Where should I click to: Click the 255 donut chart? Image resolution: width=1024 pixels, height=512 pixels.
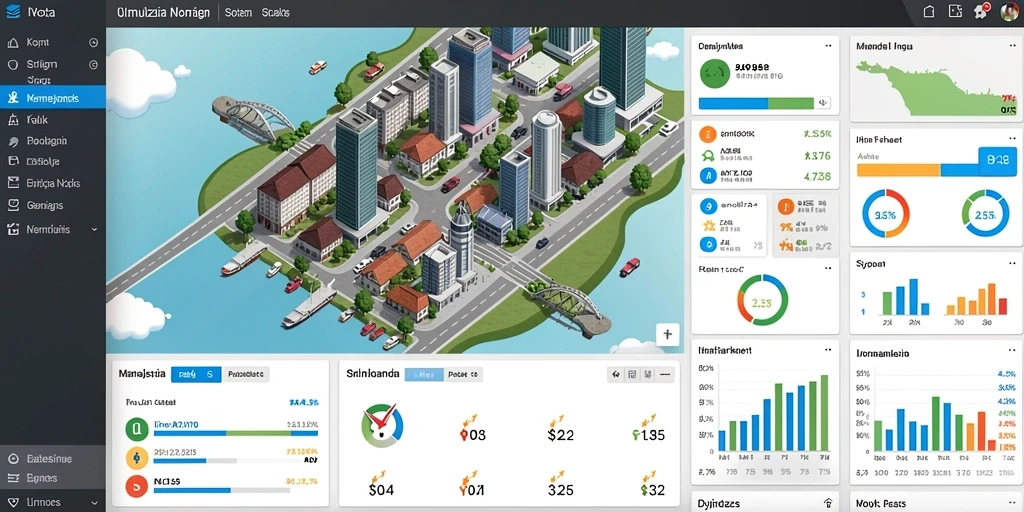tap(985, 214)
